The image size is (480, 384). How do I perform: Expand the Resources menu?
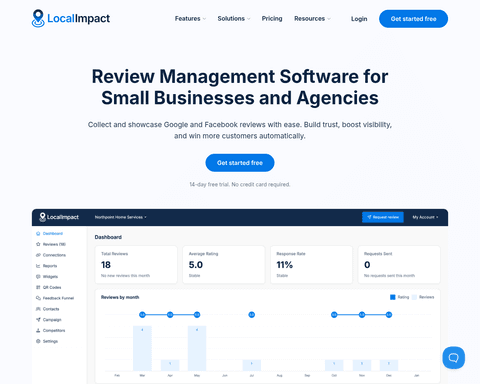(x=312, y=19)
